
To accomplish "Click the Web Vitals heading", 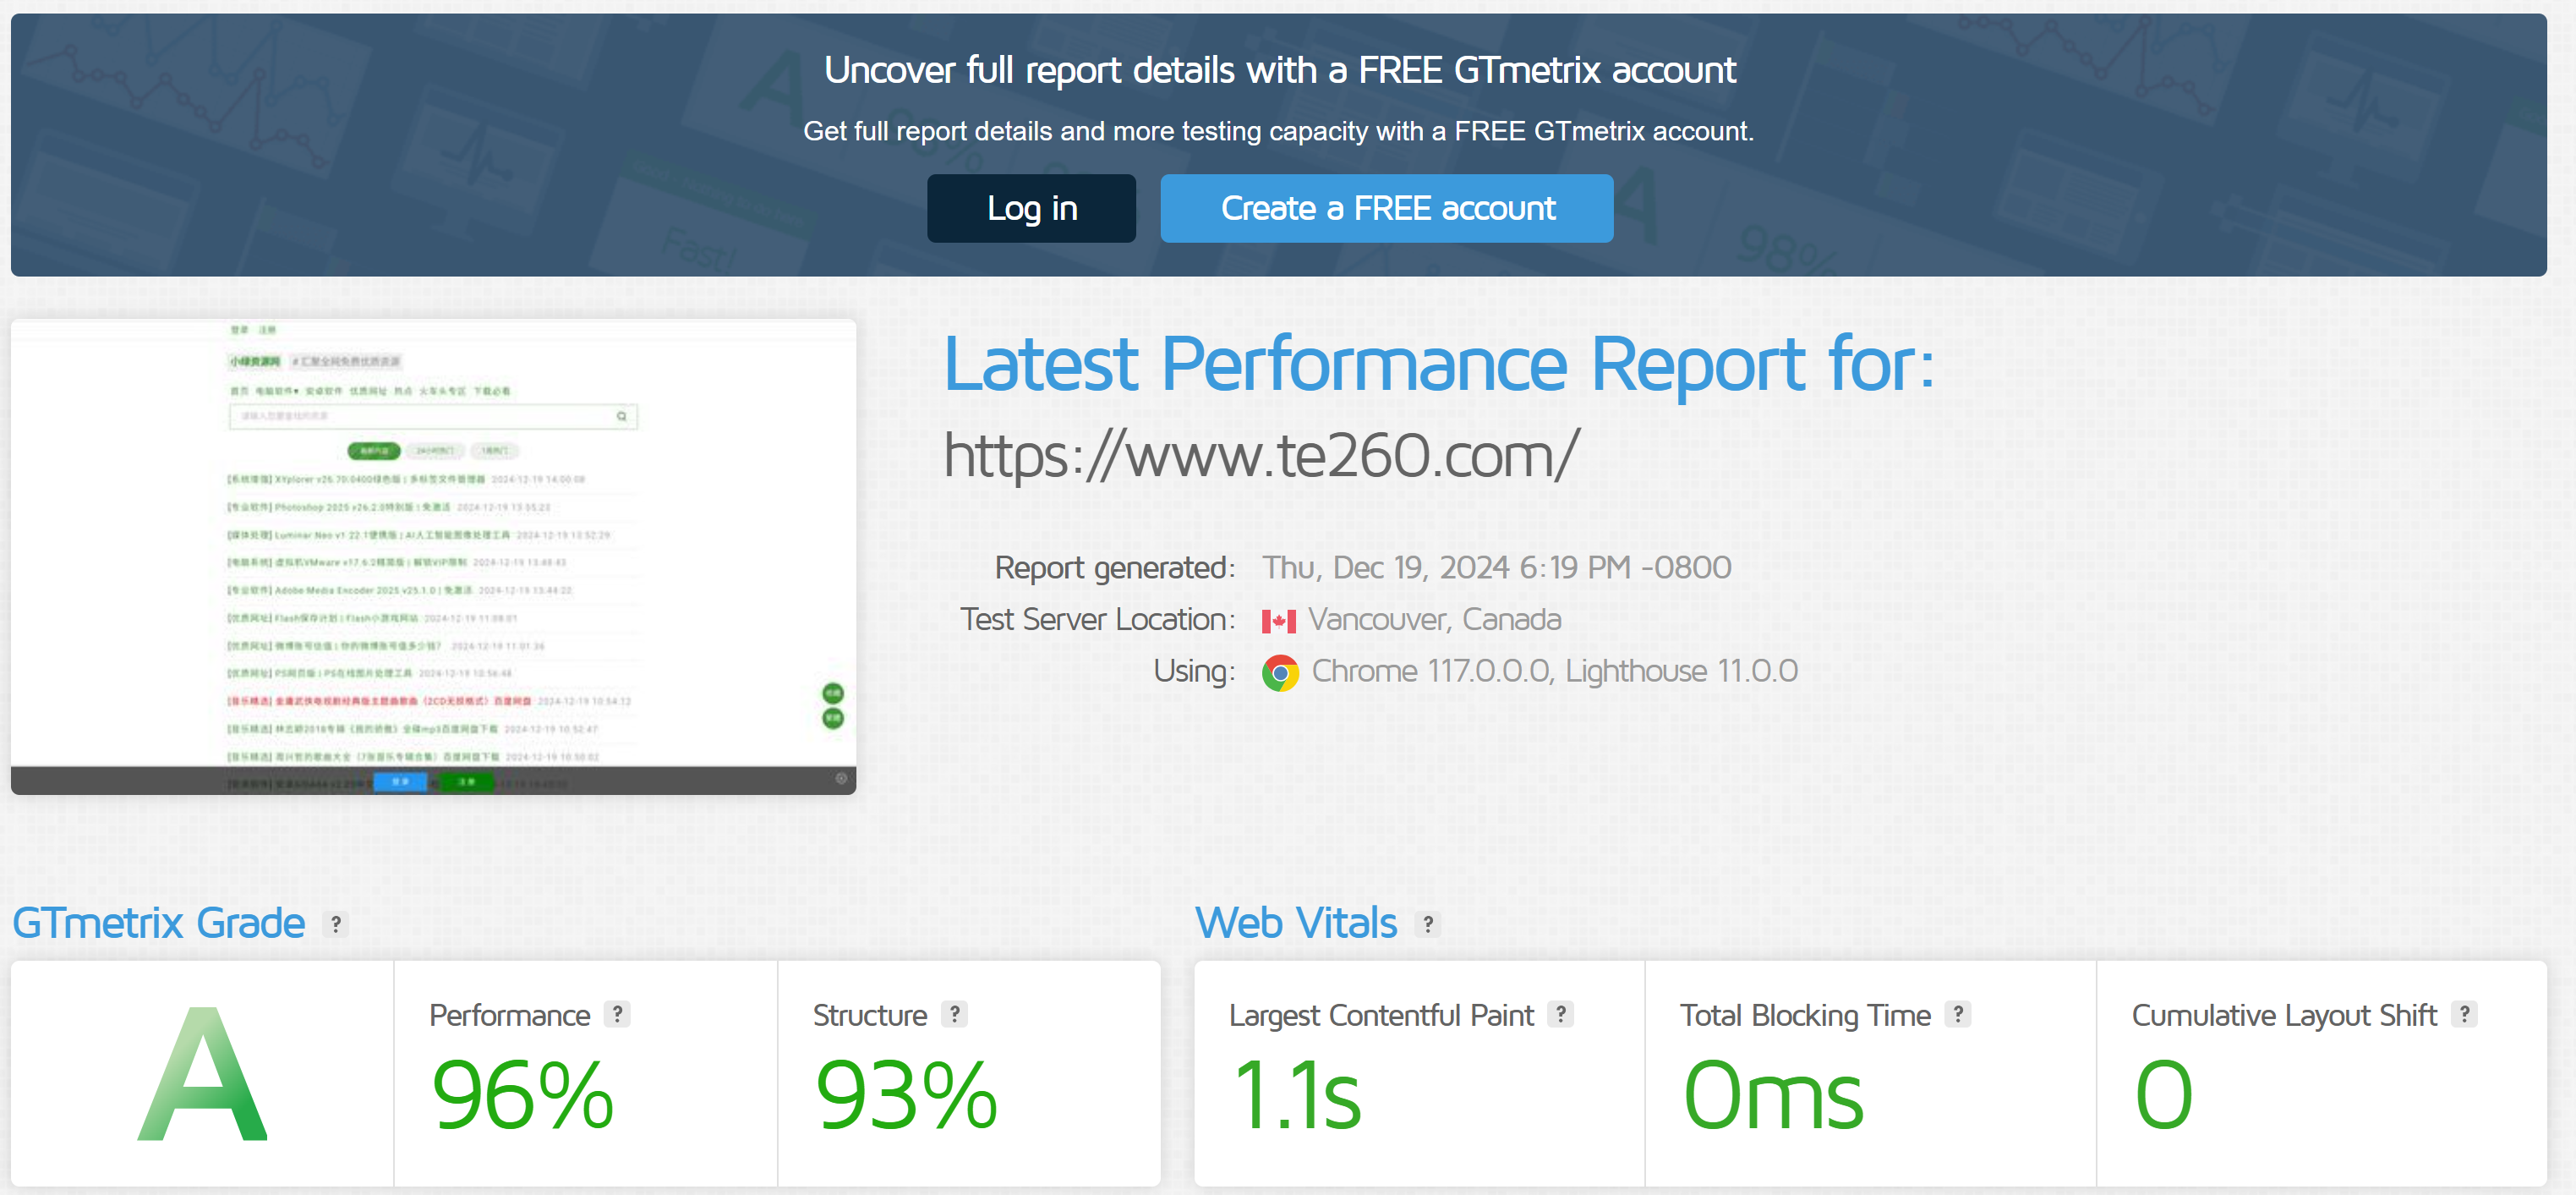I will click(1296, 923).
